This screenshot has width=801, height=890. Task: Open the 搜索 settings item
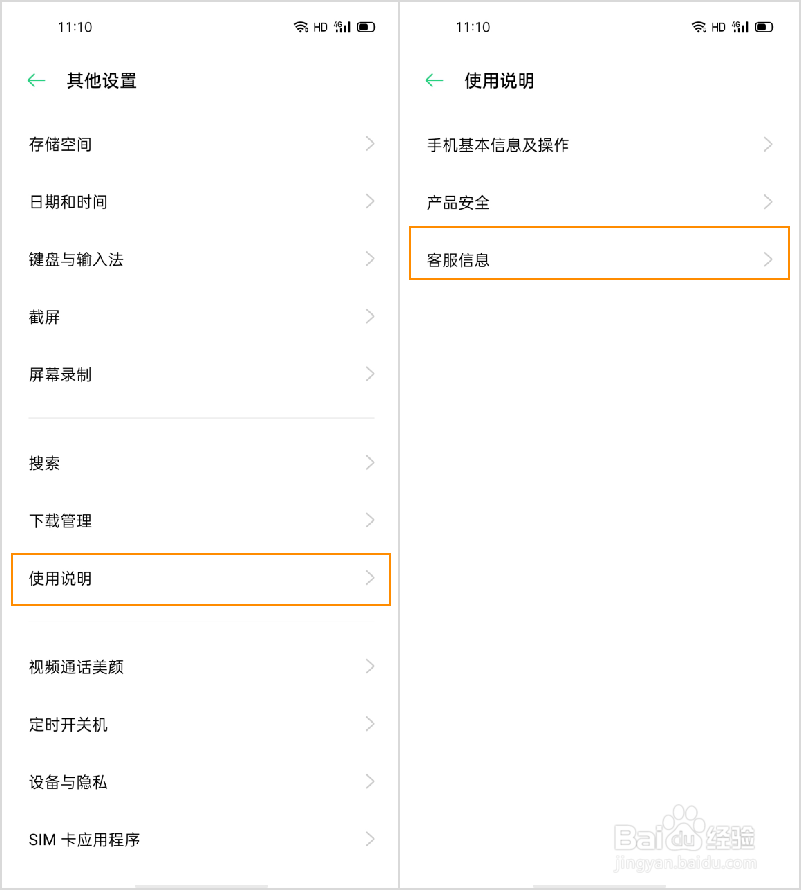tap(201, 463)
